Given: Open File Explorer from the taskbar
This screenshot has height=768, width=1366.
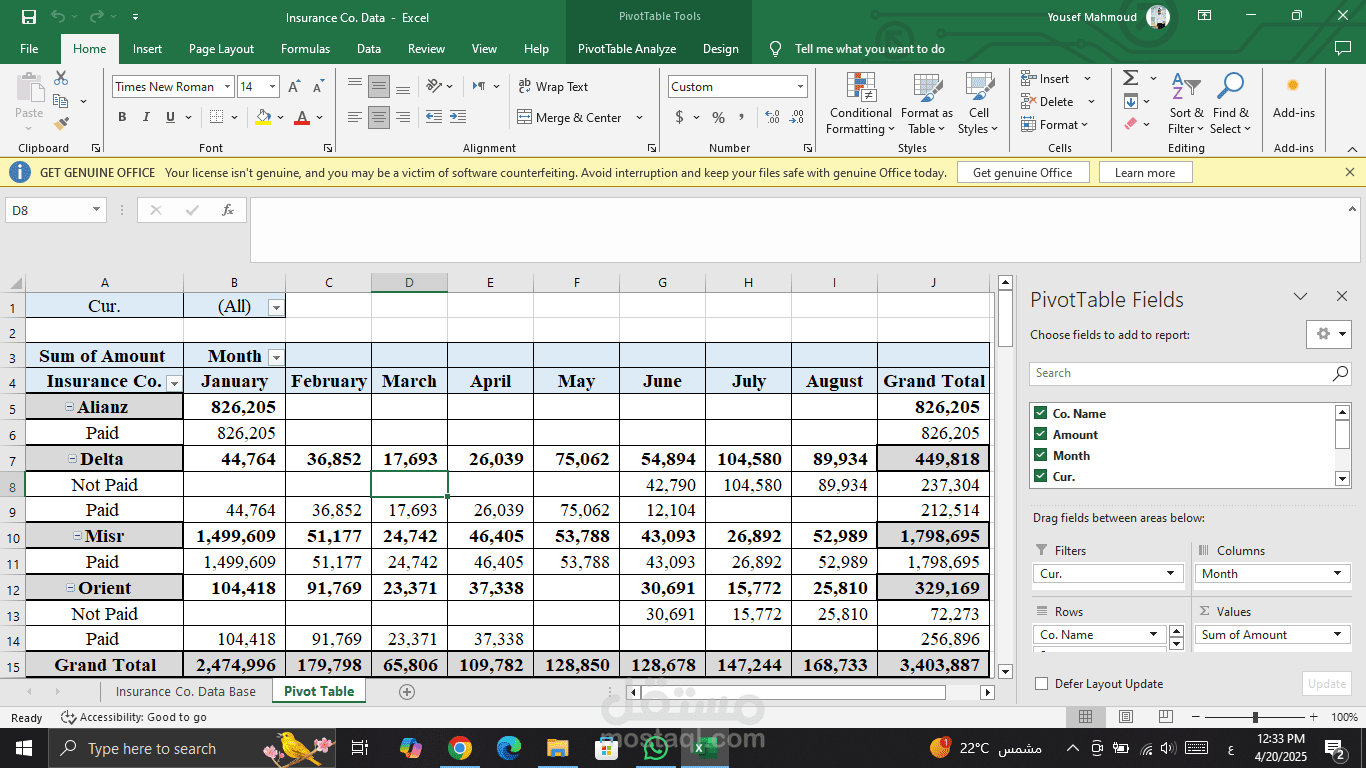Looking at the screenshot, I should [558, 748].
